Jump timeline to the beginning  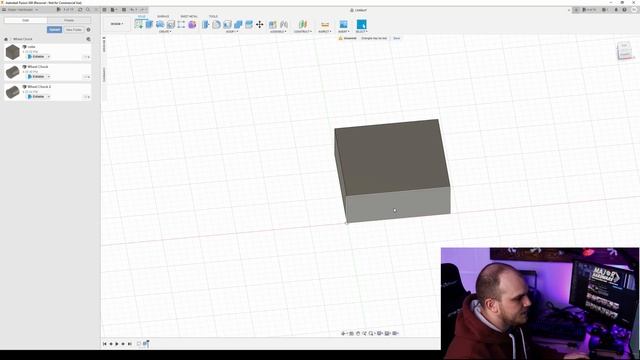[x=104, y=344]
